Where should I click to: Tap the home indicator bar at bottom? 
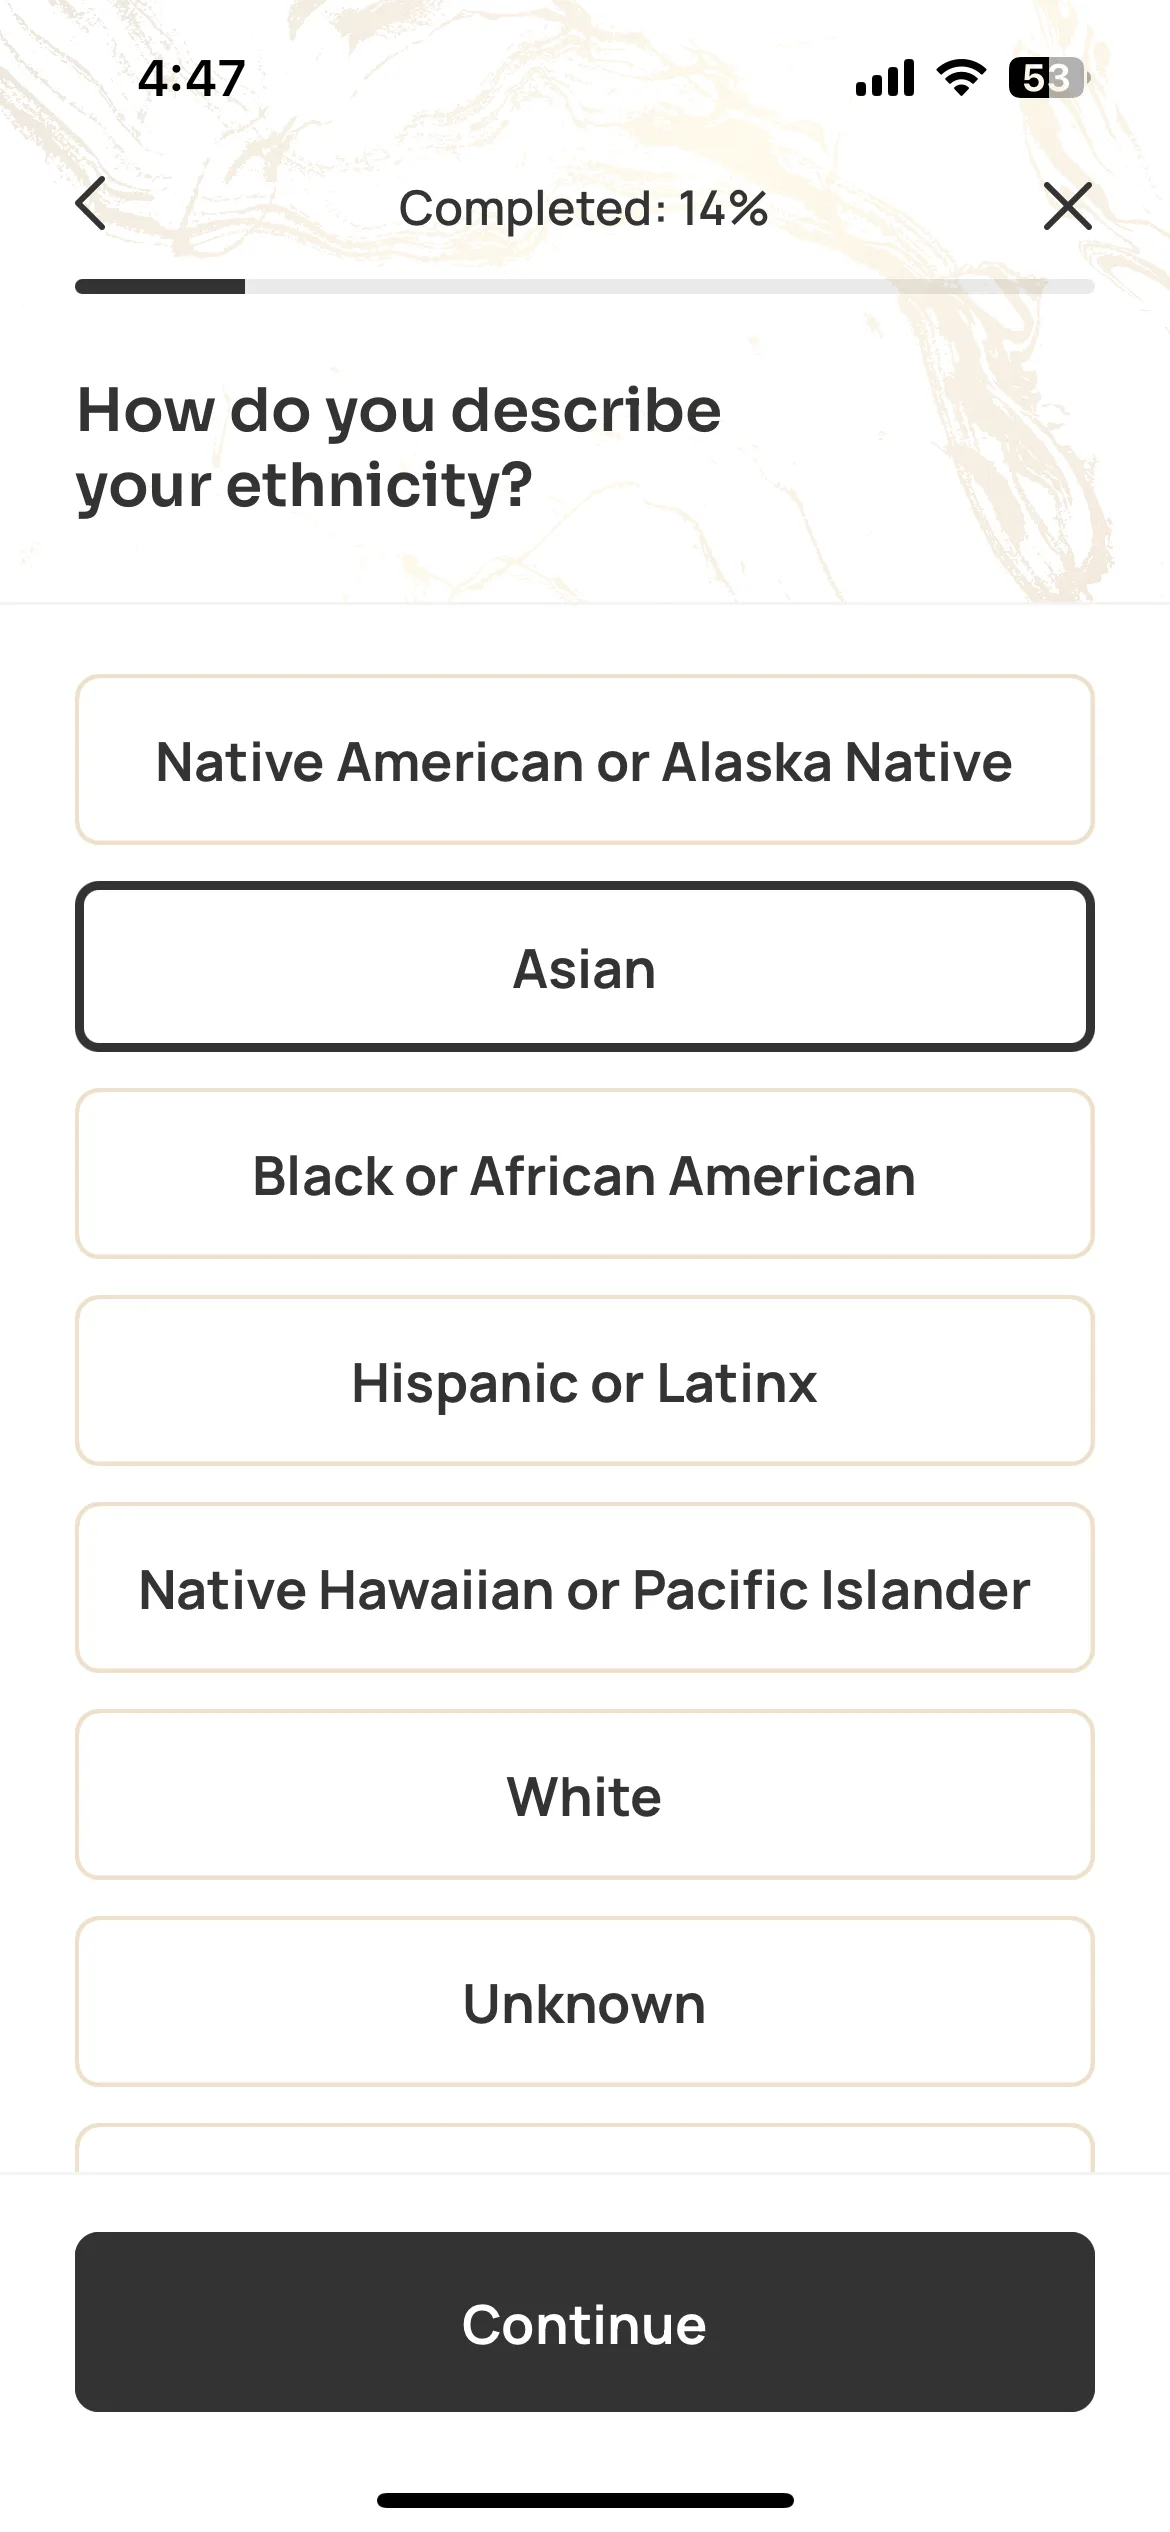(x=585, y=2500)
